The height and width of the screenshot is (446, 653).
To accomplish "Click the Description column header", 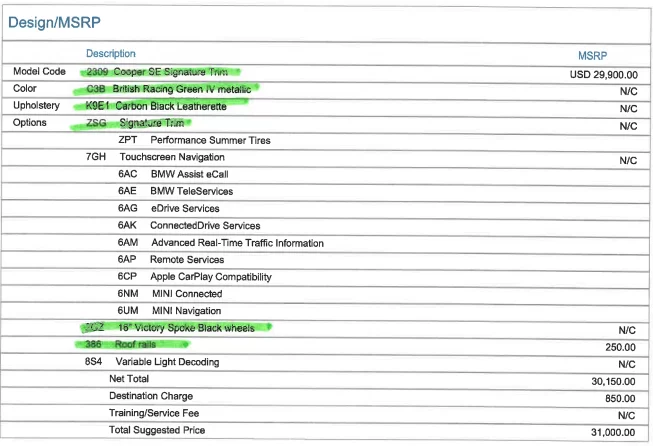I will coord(110,53).
